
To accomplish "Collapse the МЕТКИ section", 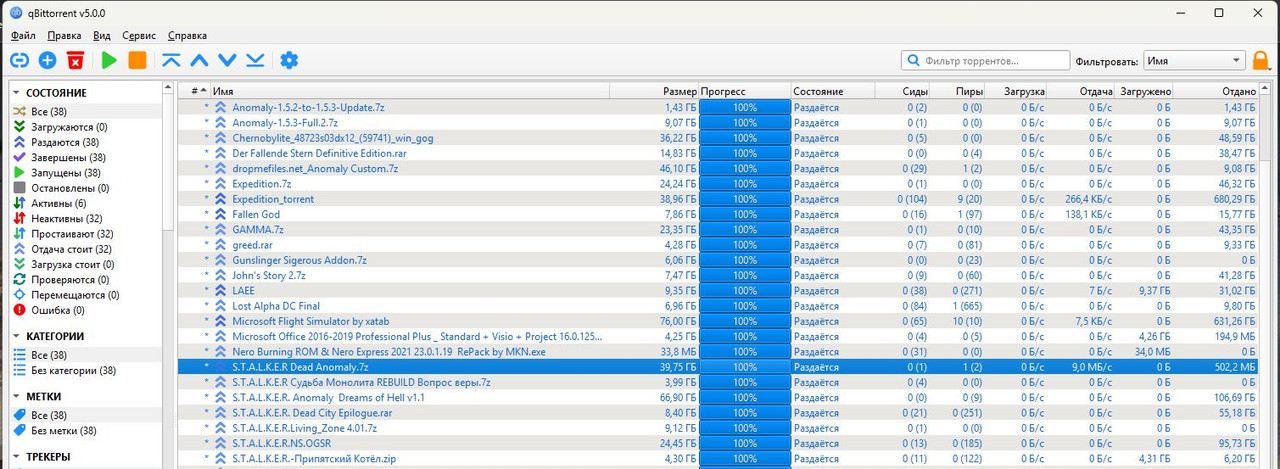I will coord(17,397).
